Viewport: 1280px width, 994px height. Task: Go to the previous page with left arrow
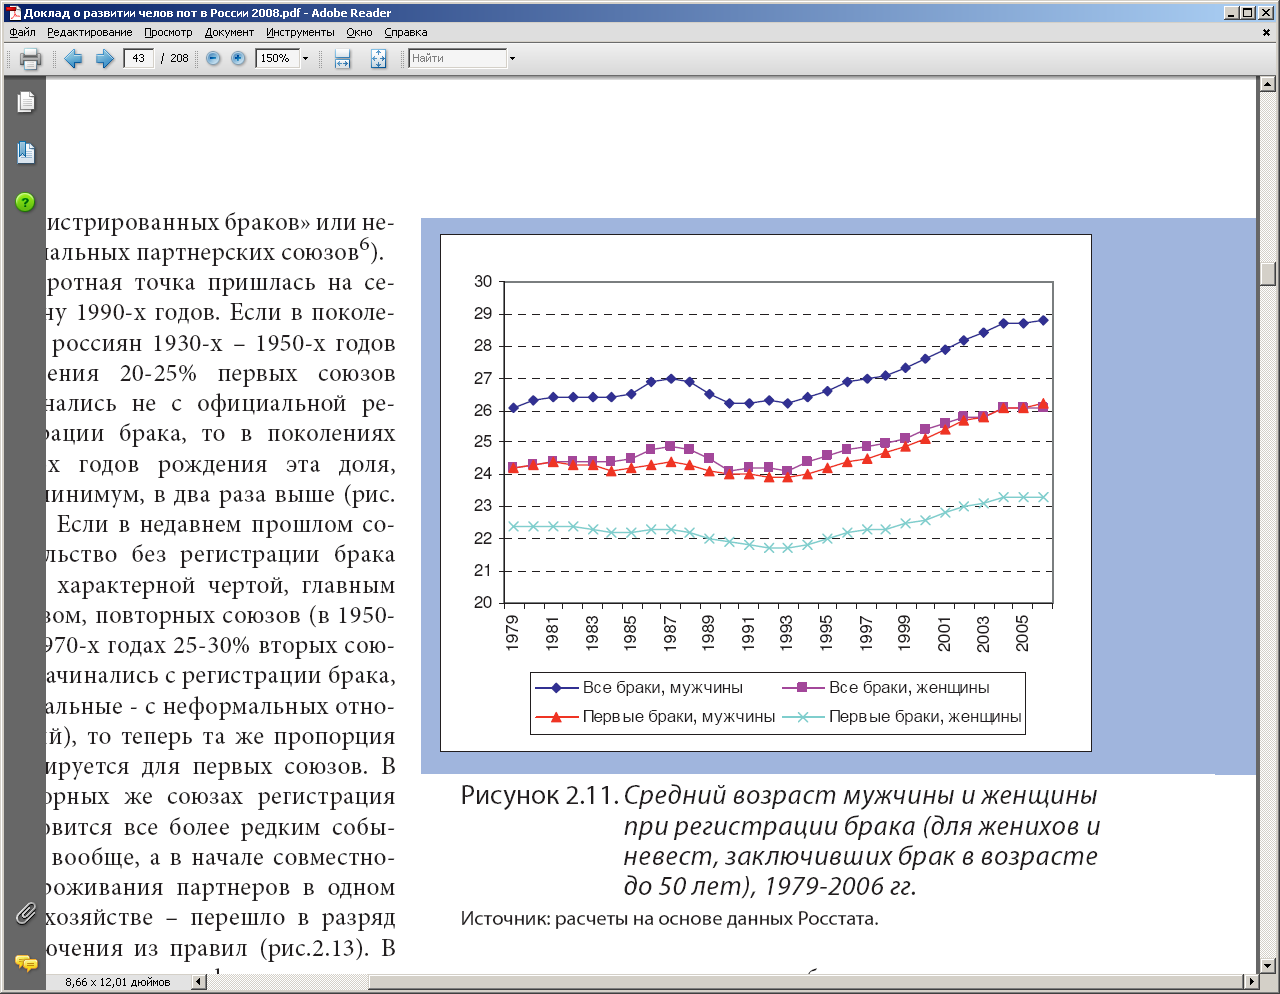pos(73,59)
